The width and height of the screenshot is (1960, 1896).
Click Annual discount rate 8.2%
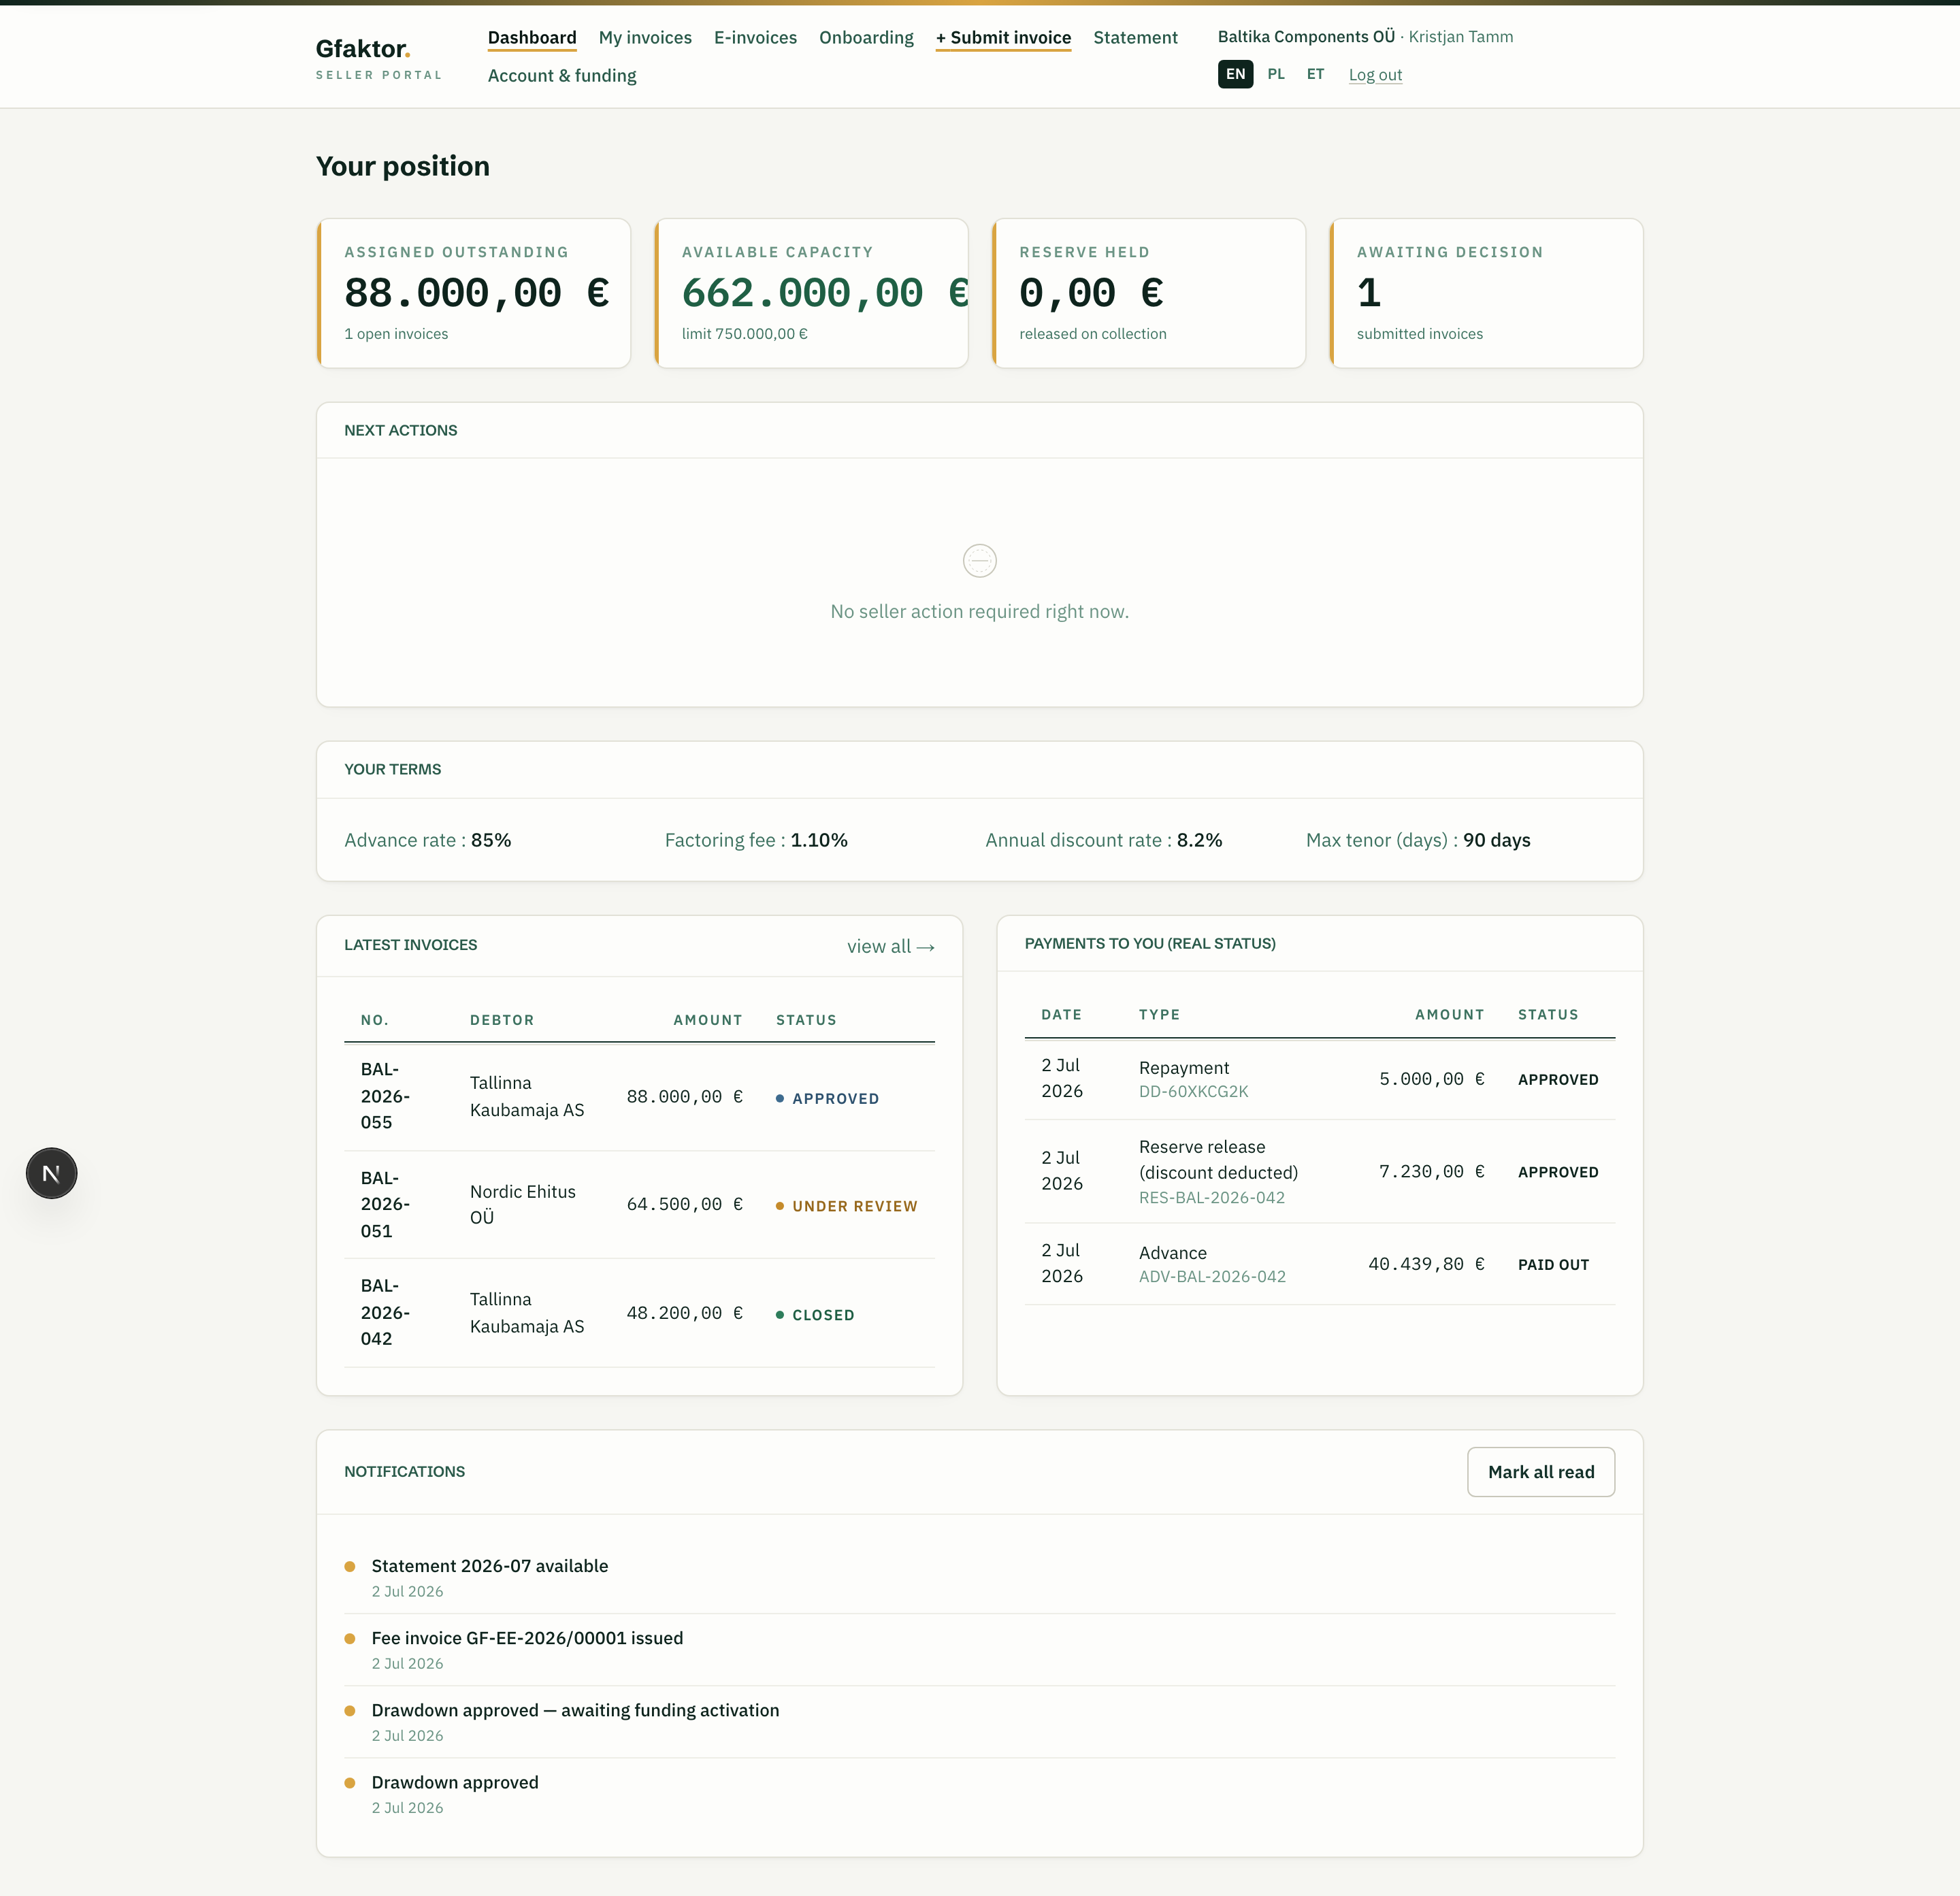pyautogui.click(x=1104, y=840)
